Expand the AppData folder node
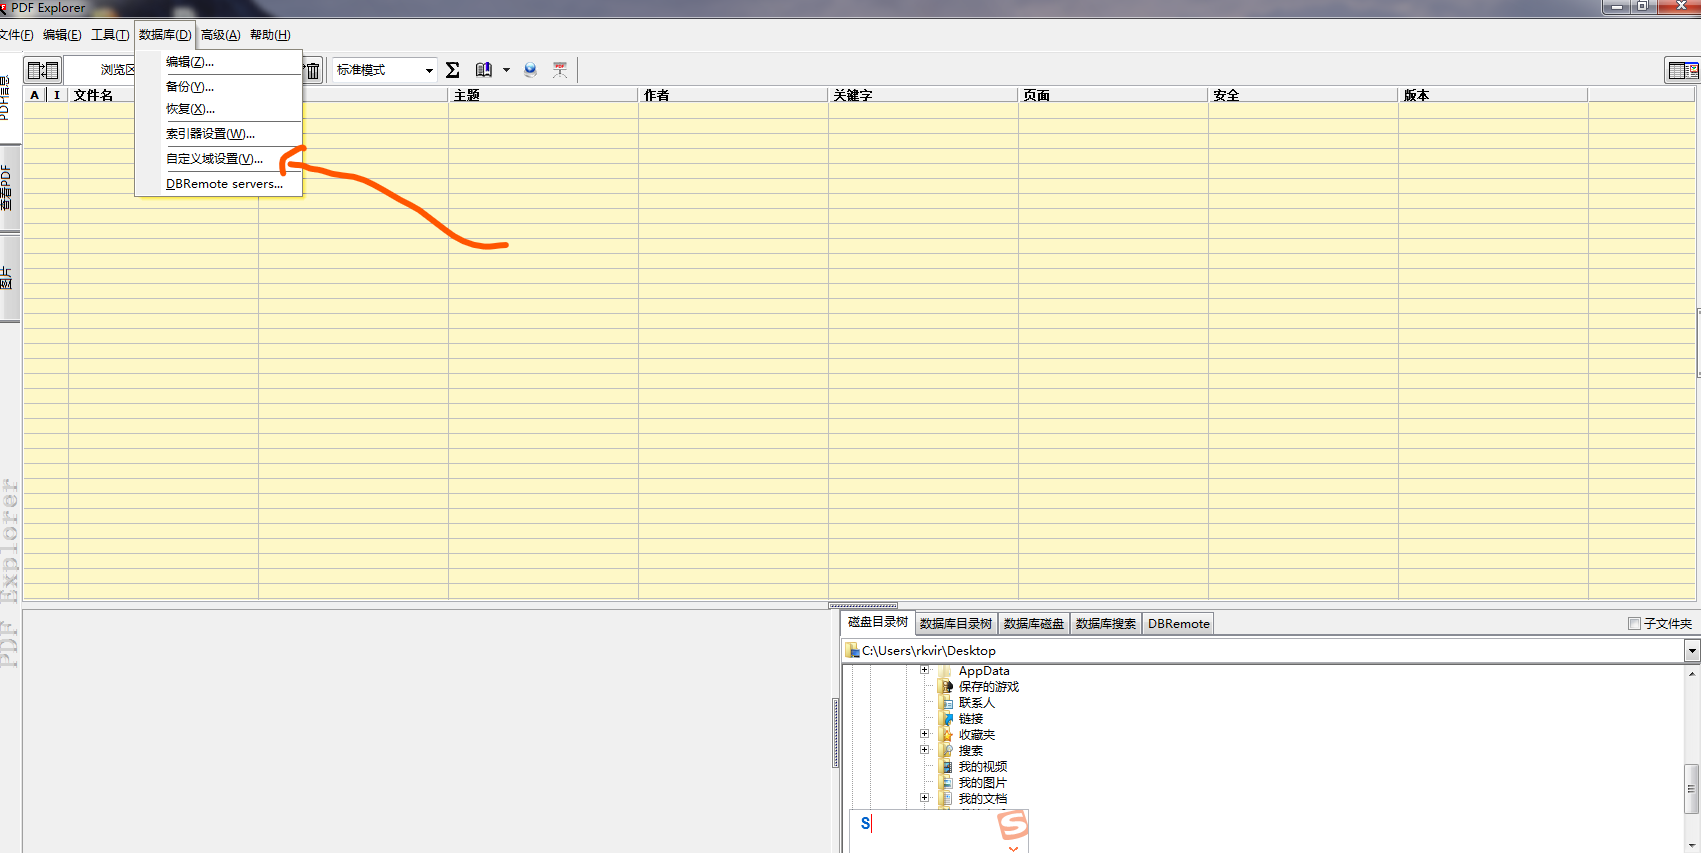 (x=925, y=670)
